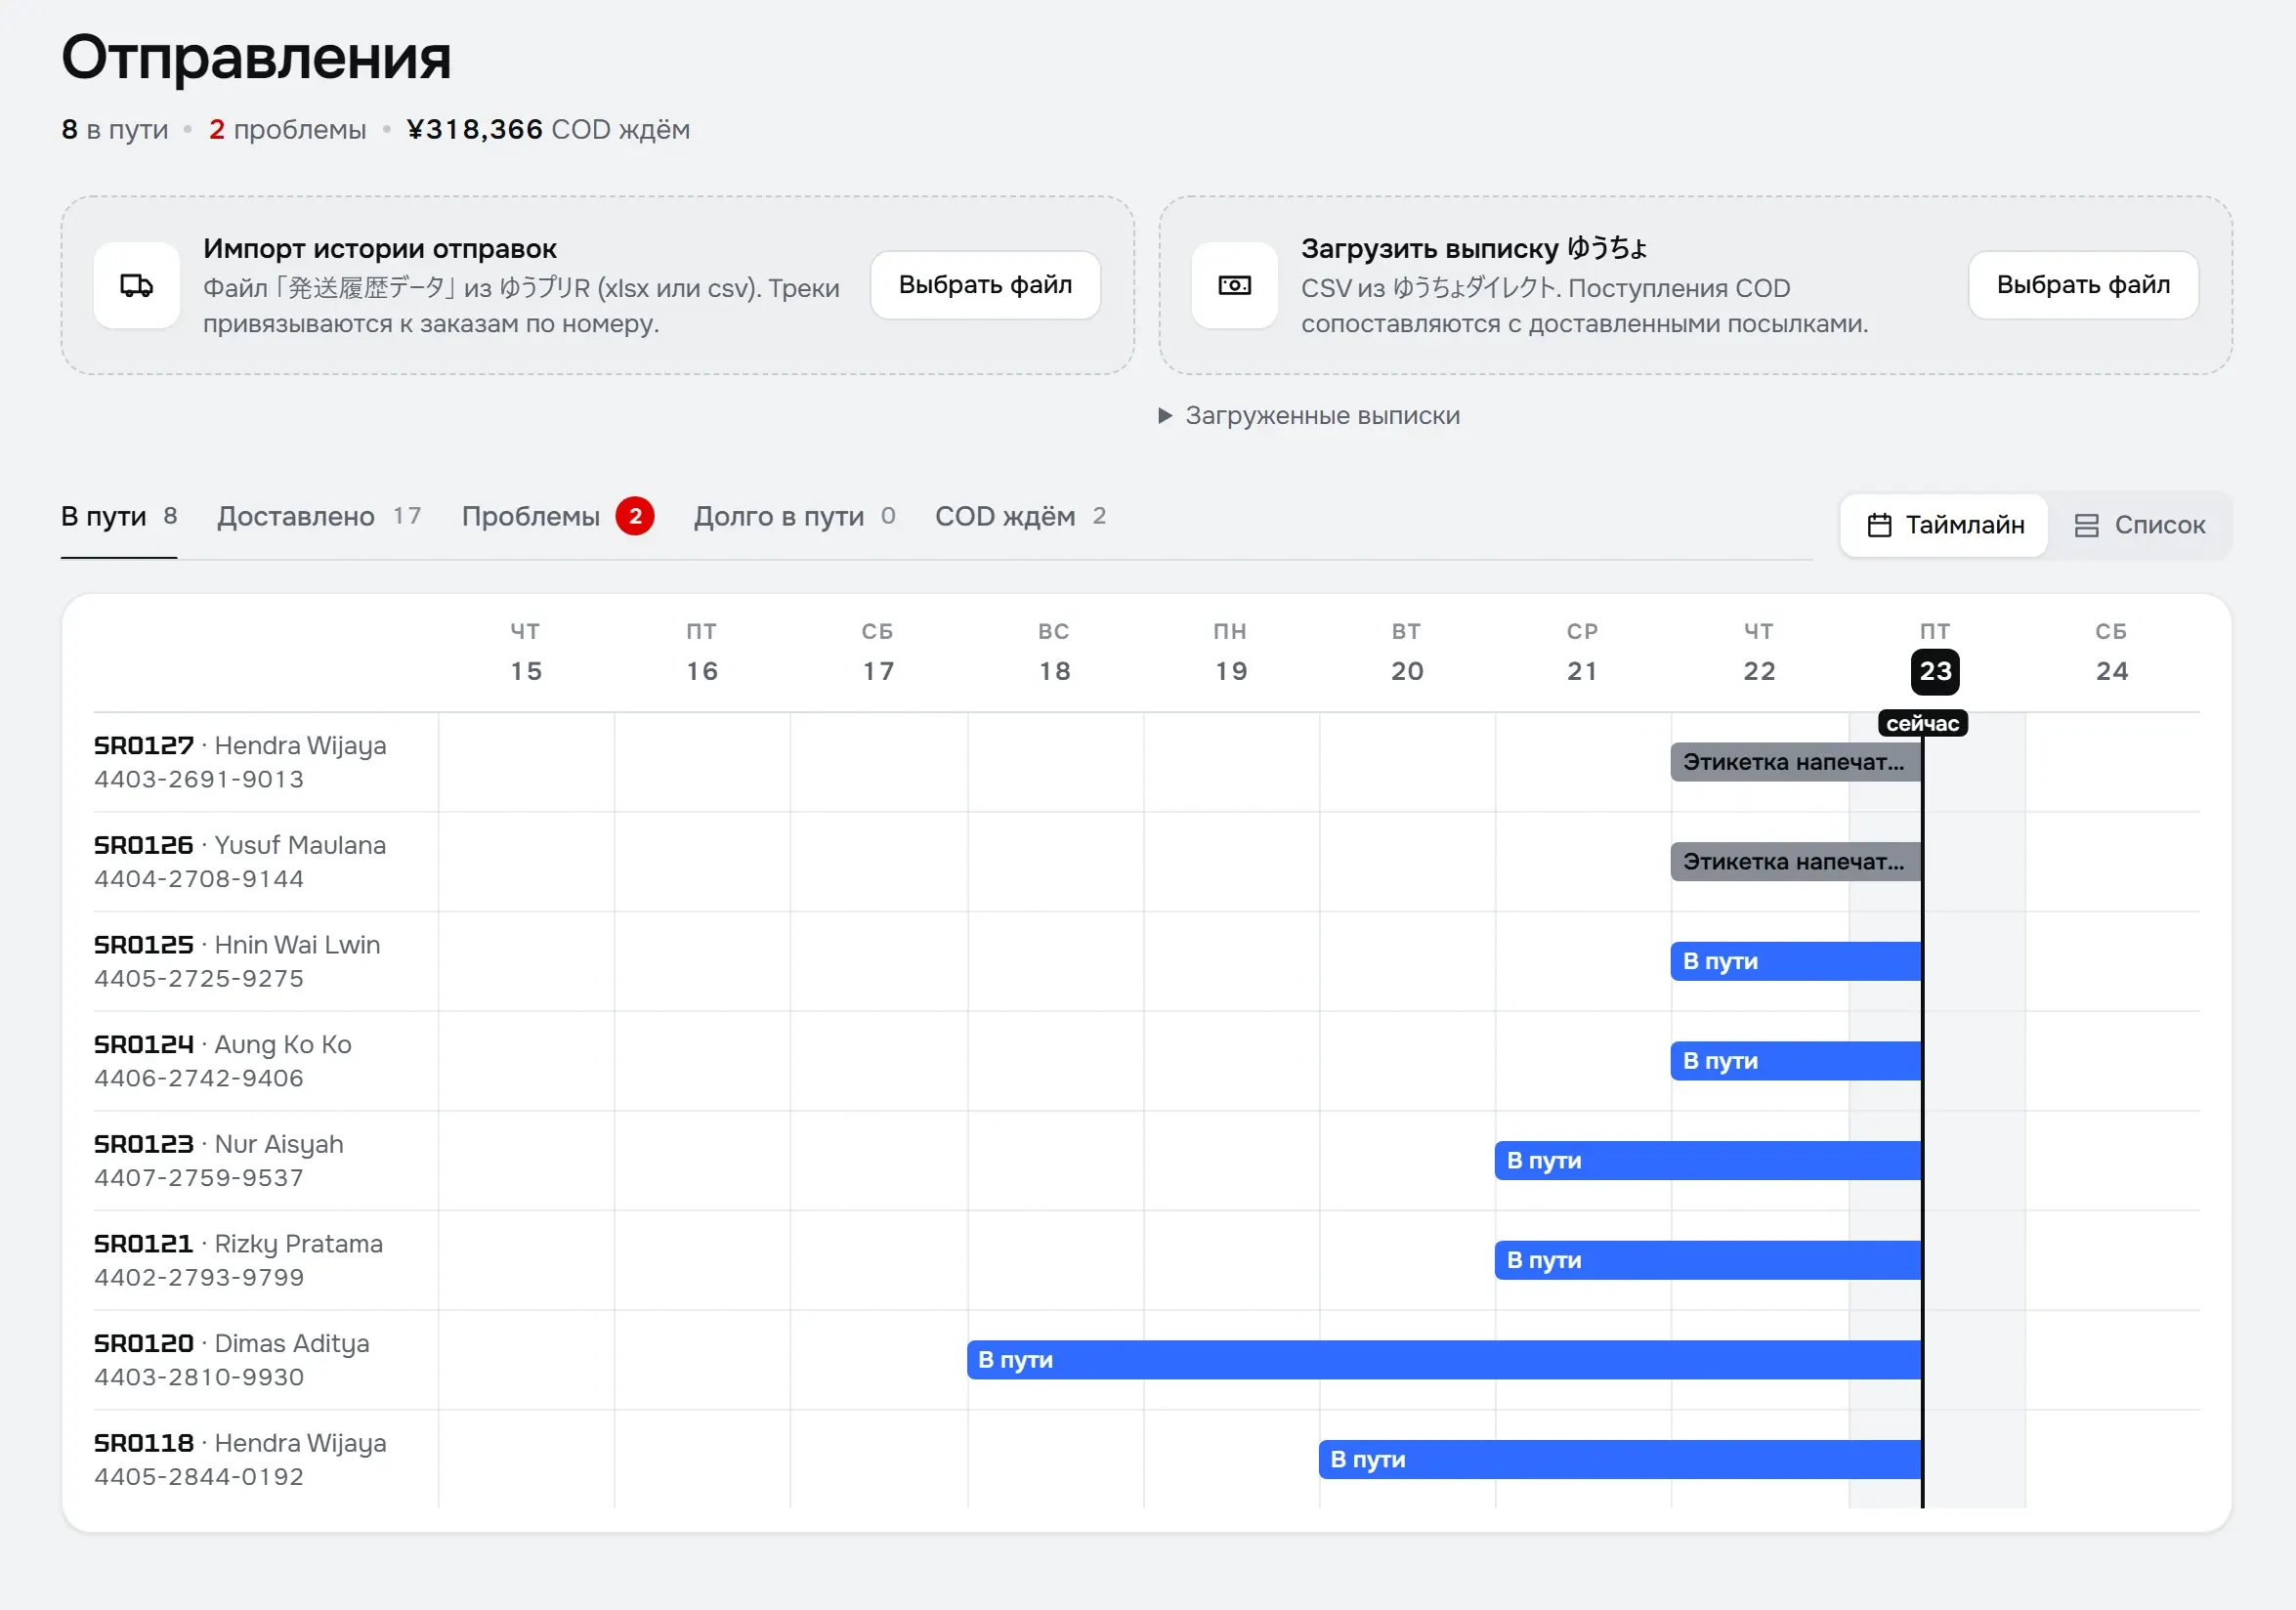Open shipment SR0126 Yusuf Maulana
The height and width of the screenshot is (1610, 2296).
point(240,846)
